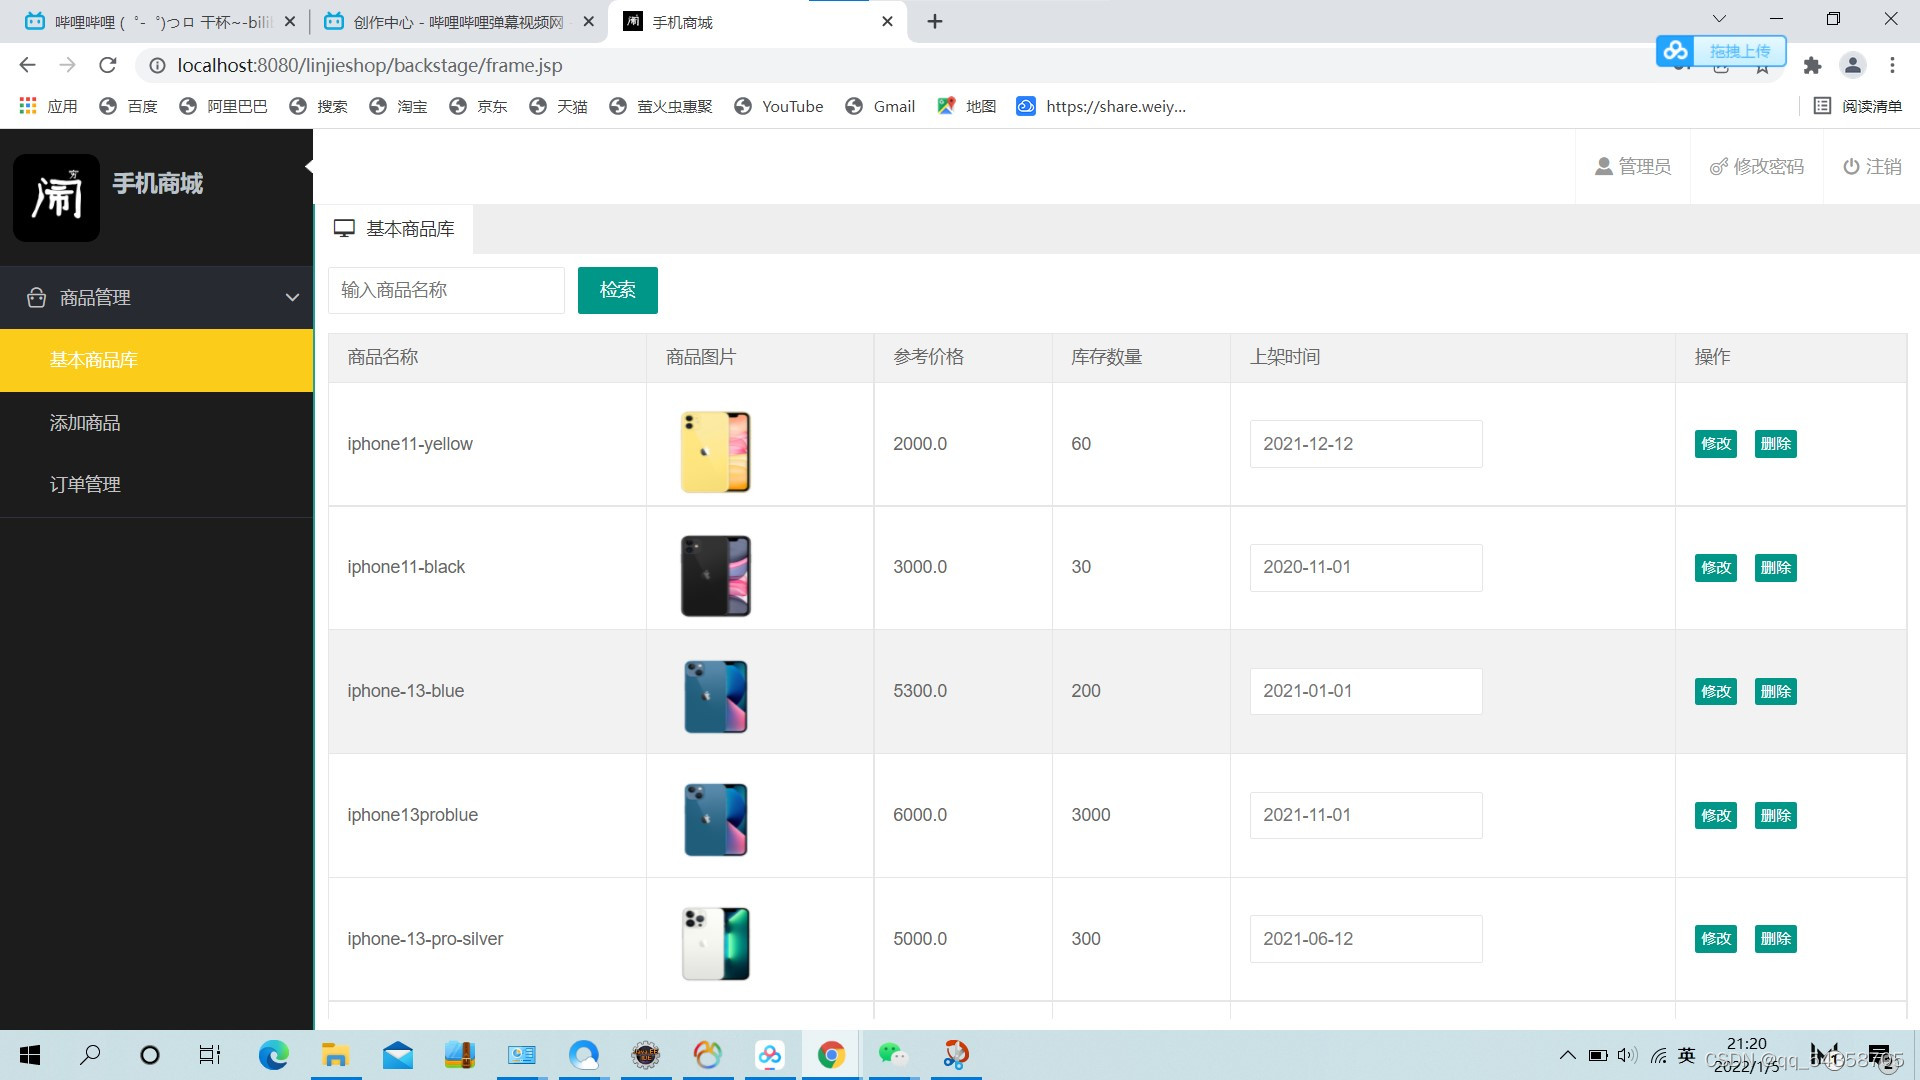Screen dimensions: 1920x1080
Task: Click 修改 for iphone11-black
Action: tap(1716, 568)
